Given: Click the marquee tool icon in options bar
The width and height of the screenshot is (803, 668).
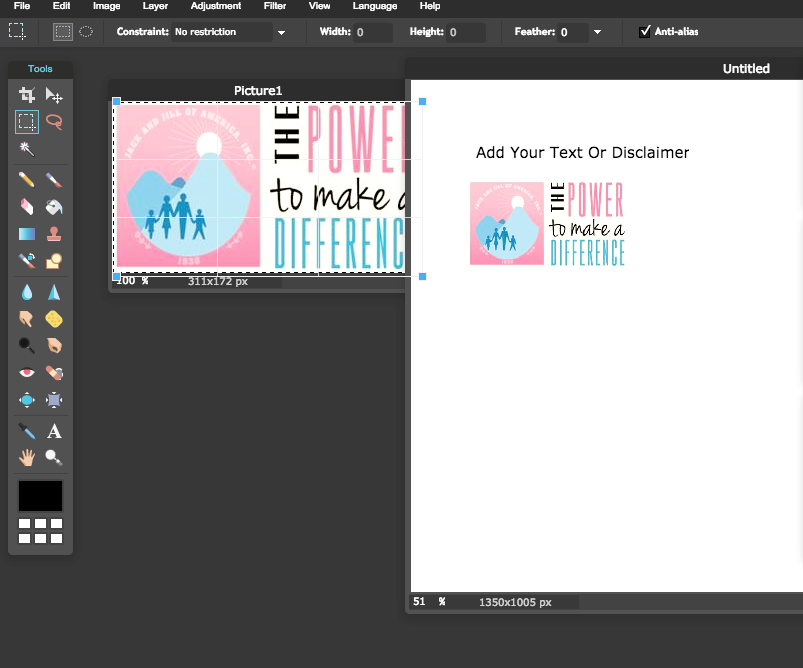Looking at the screenshot, I should pyautogui.click(x=17, y=31).
